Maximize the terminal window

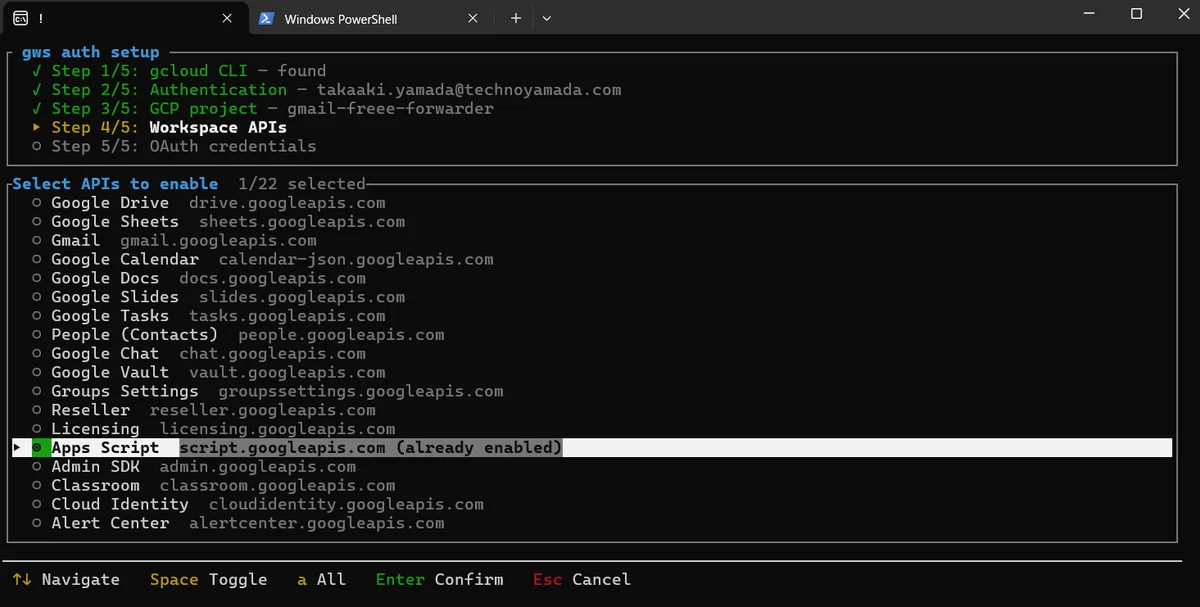tap(1136, 14)
